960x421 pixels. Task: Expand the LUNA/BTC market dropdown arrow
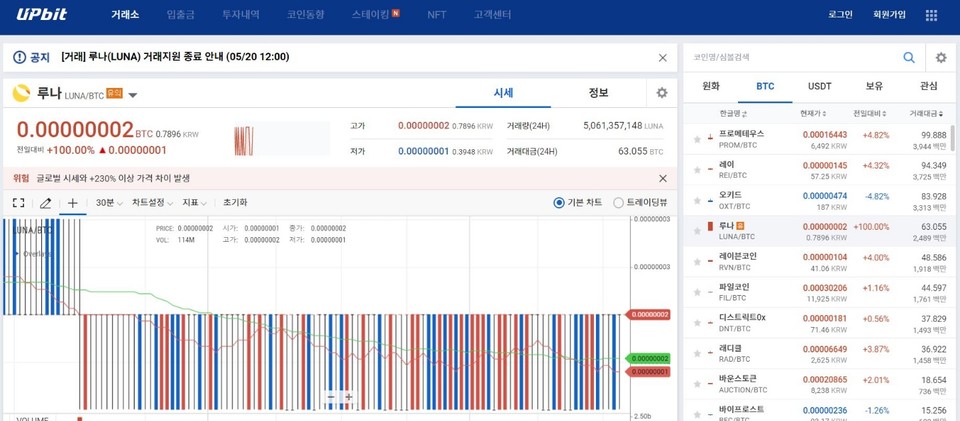pos(133,95)
